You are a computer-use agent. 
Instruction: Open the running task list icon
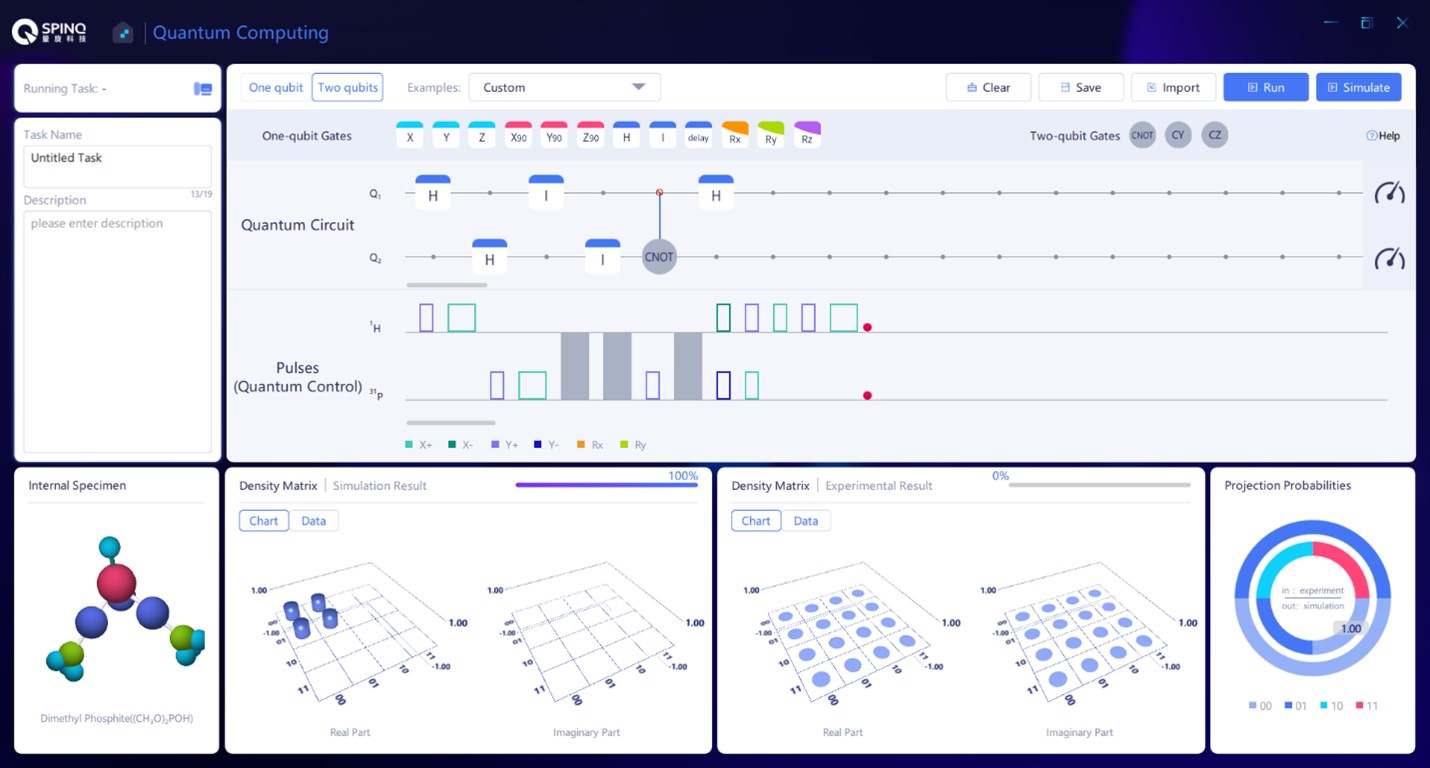click(x=203, y=89)
